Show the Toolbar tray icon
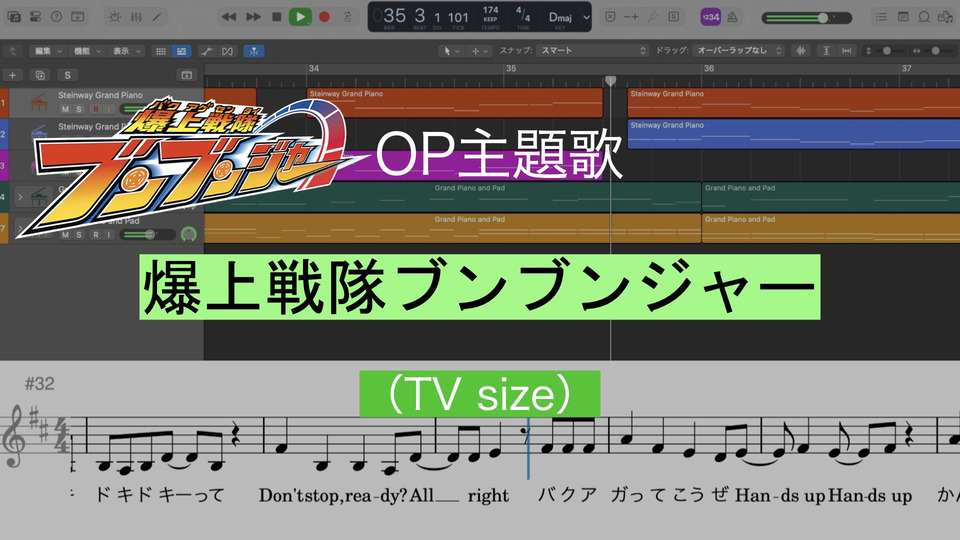 click(78, 17)
